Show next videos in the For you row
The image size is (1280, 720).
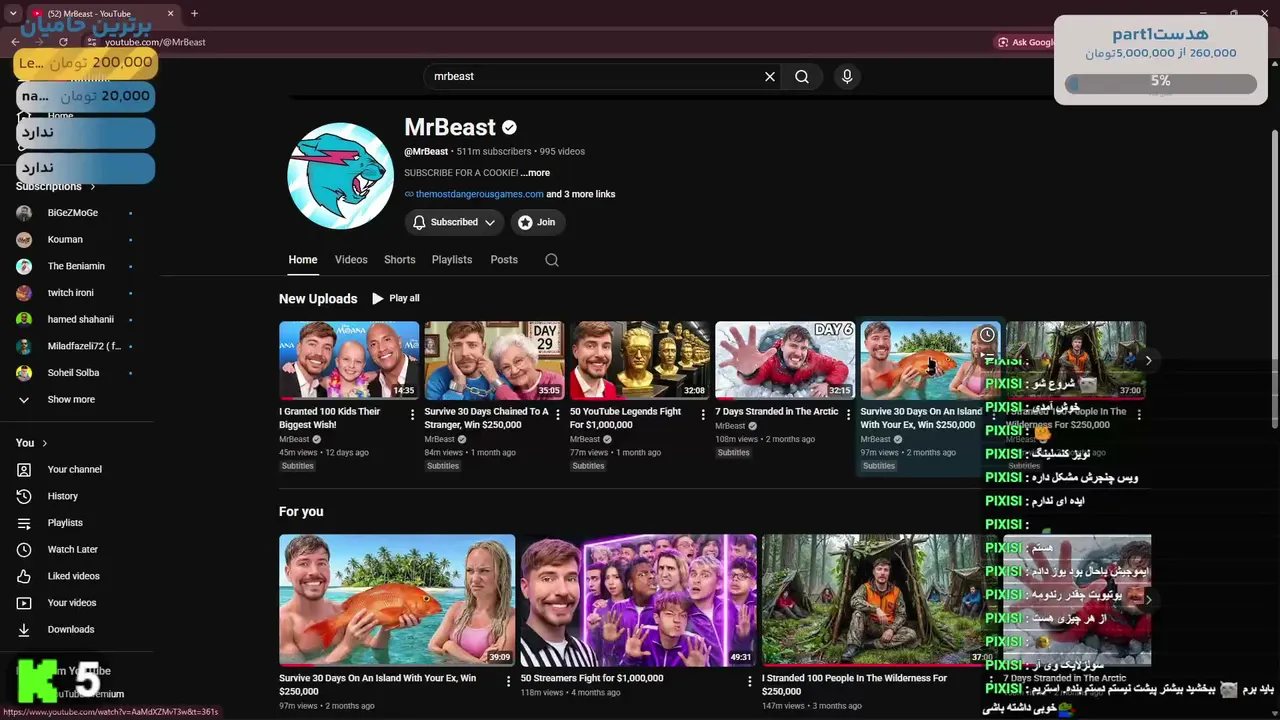1148,600
